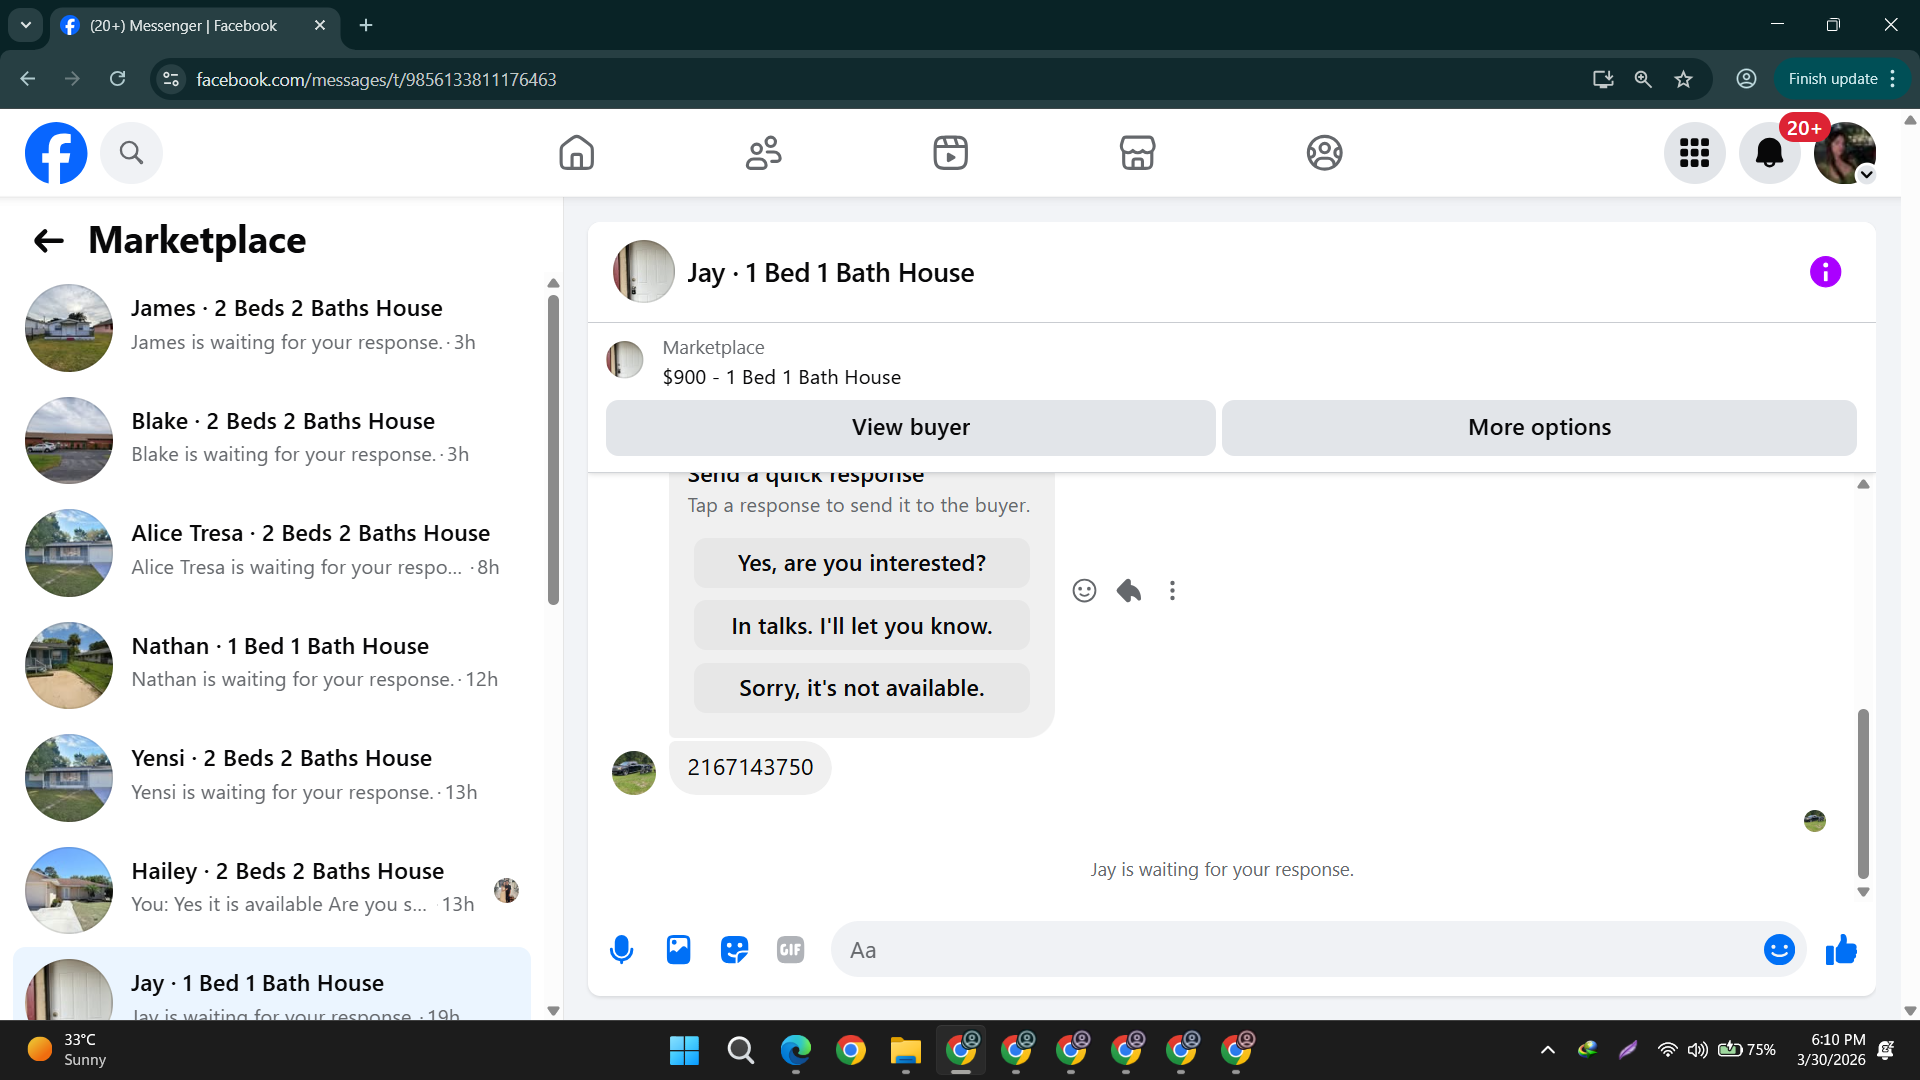
Task: Open the Facebook menu grid icon
Action: [1694, 153]
